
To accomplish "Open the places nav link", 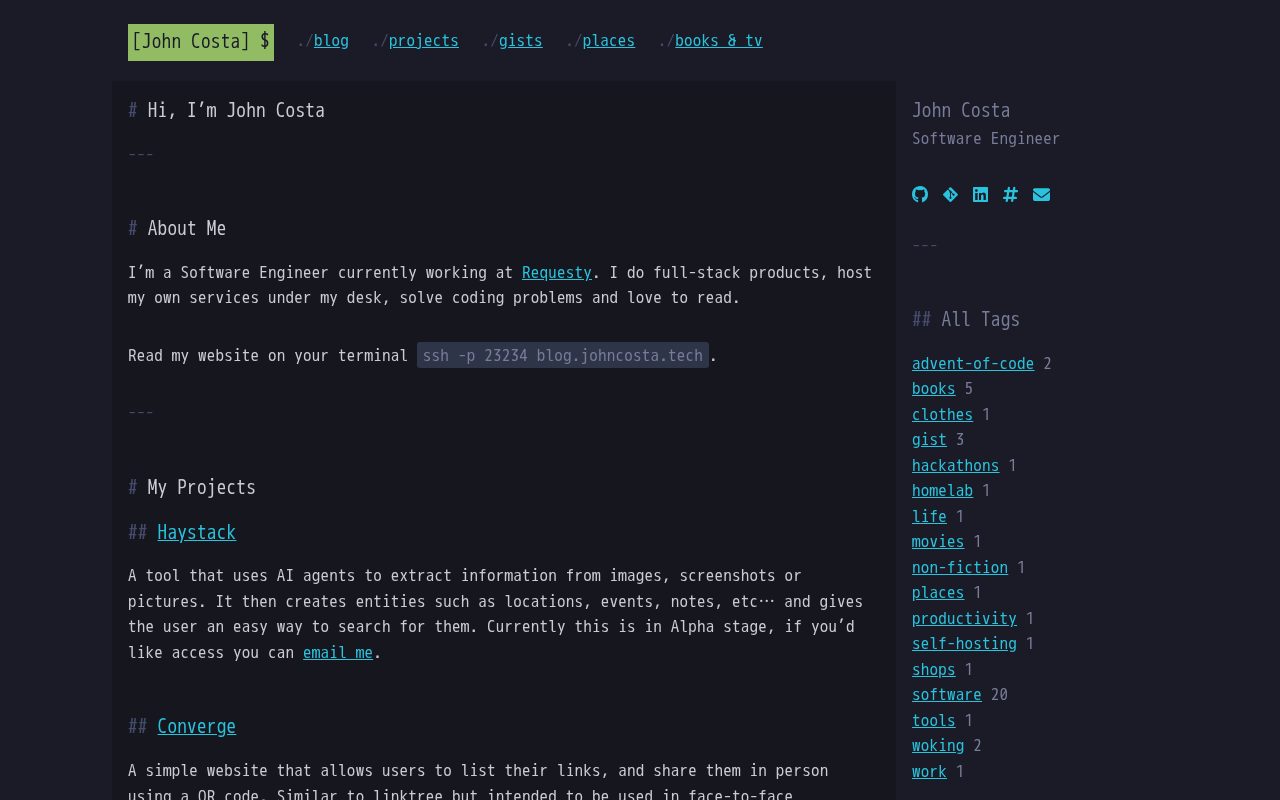I will point(608,41).
